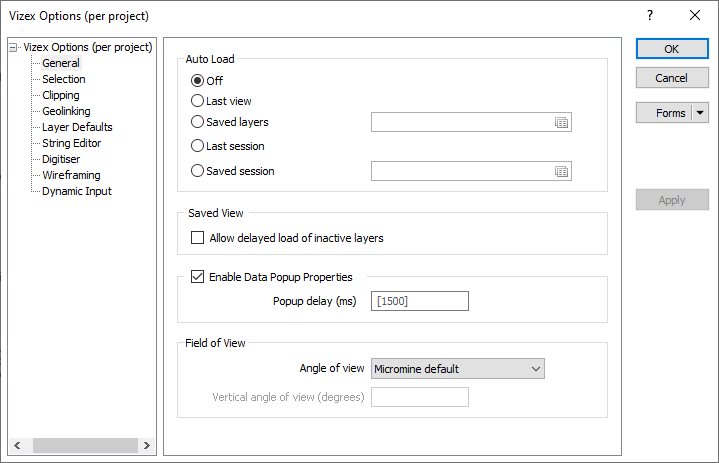Go to the Wireframing options page

[71, 175]
